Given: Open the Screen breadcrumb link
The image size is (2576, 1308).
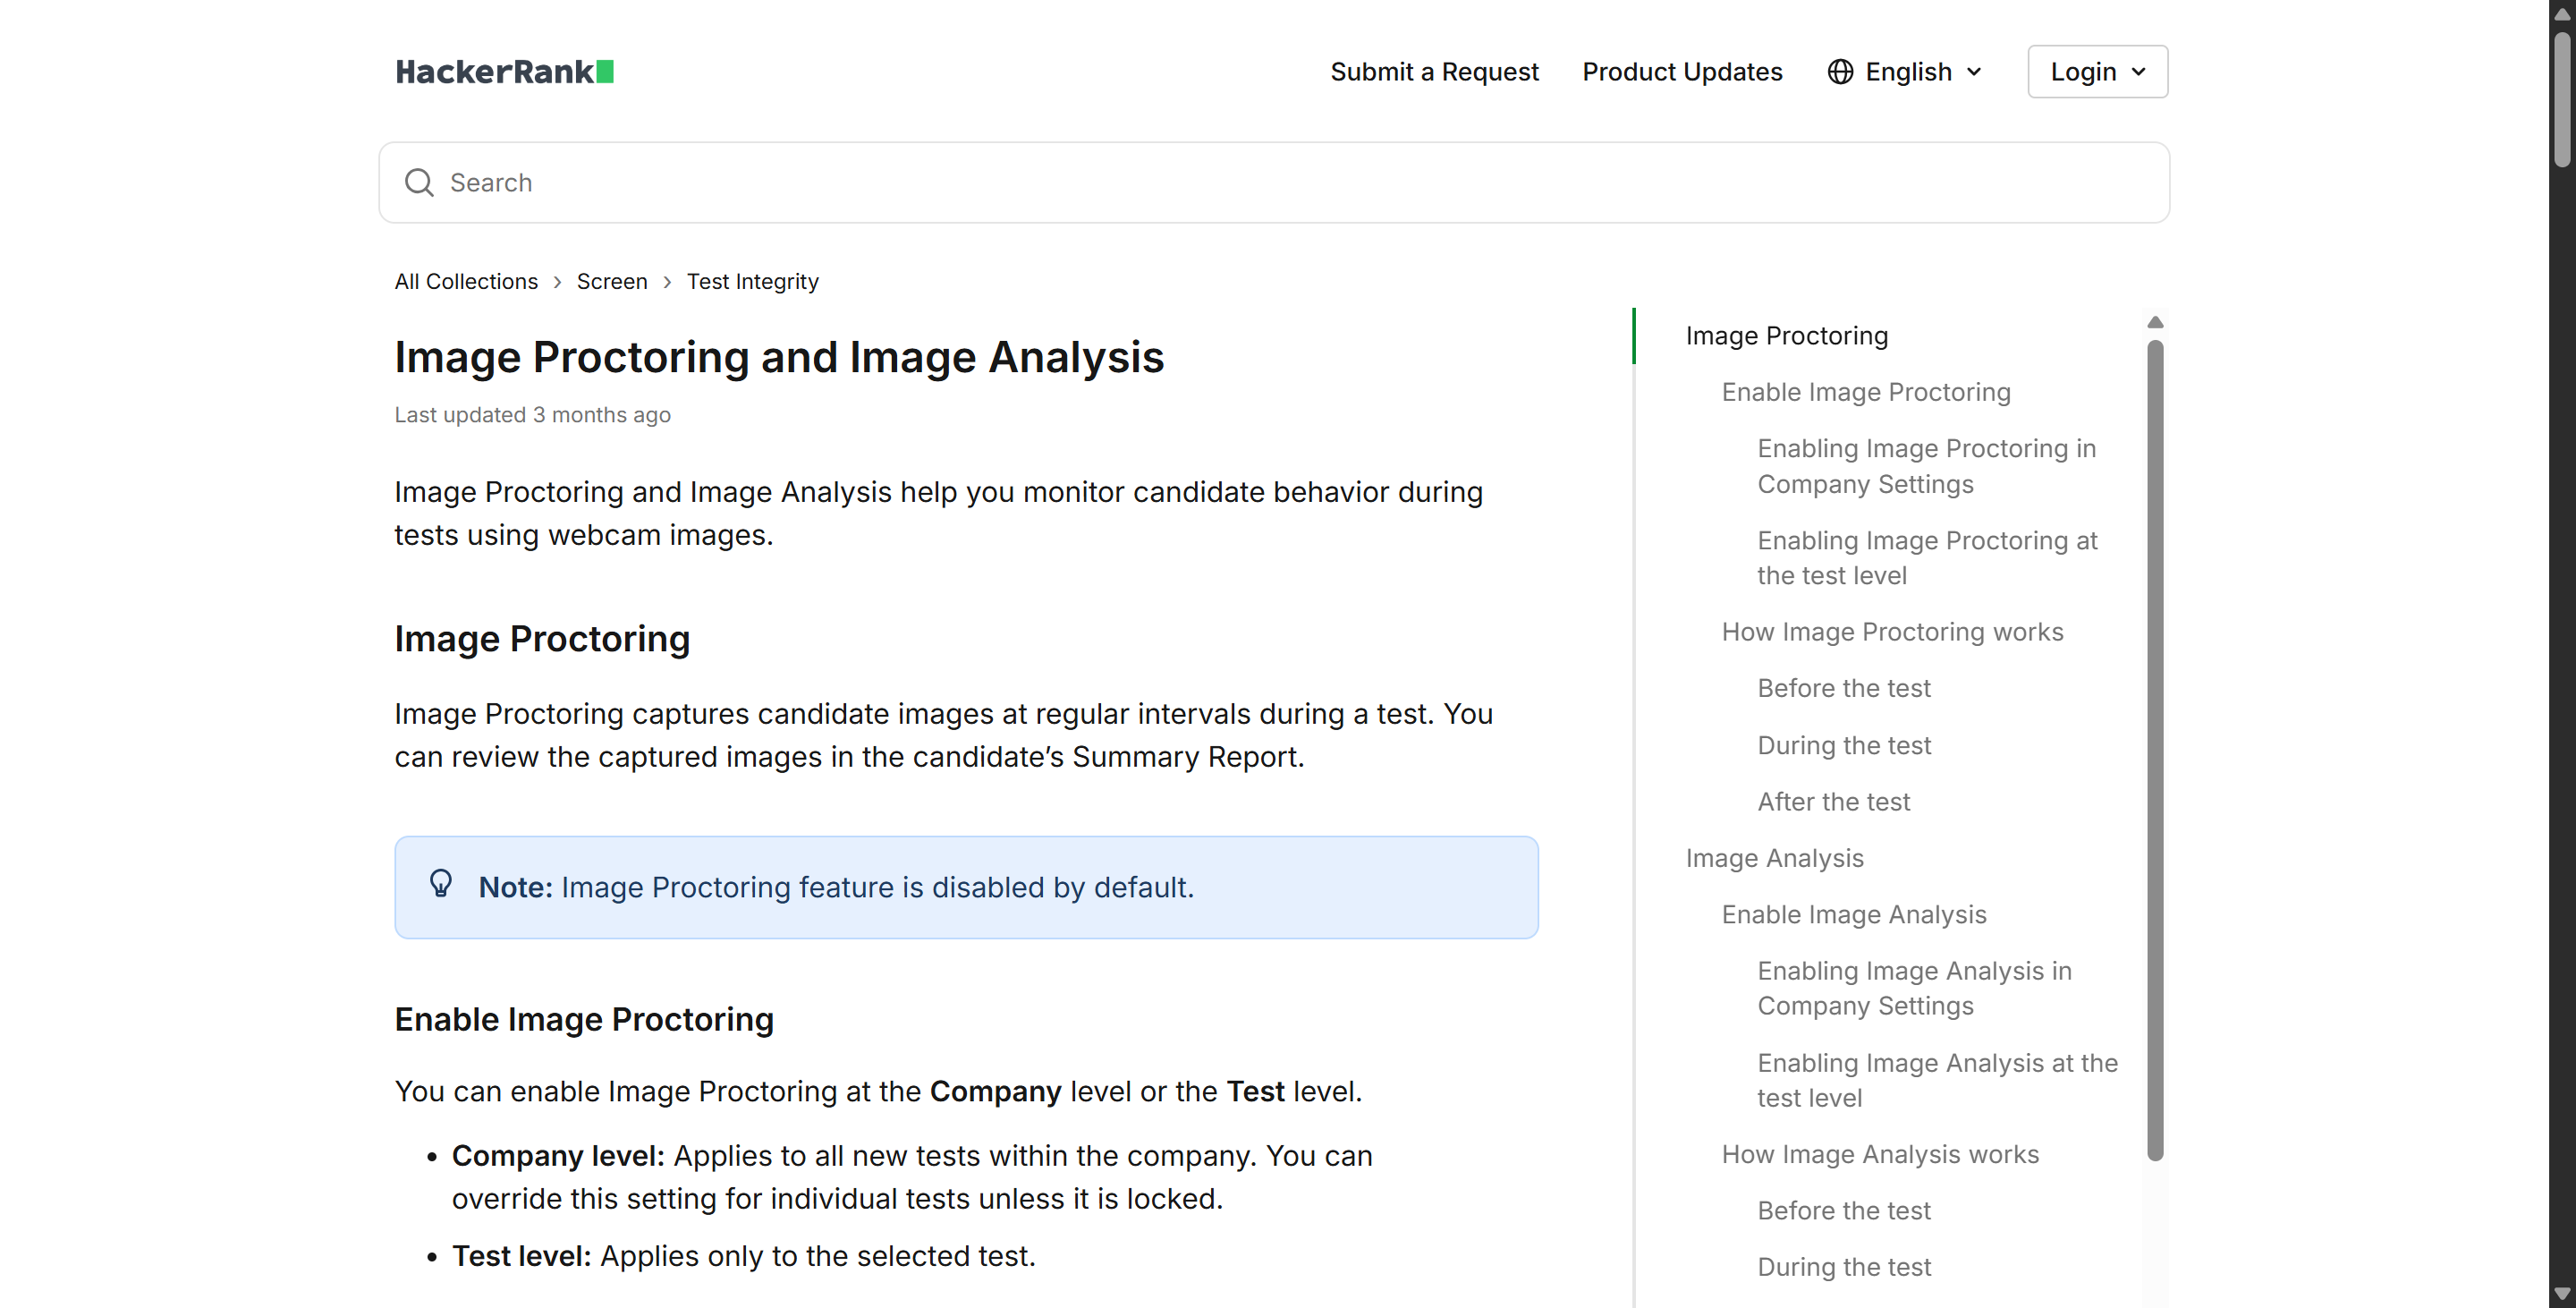Looking at the screenshot, I should click(x=612, y=281).
